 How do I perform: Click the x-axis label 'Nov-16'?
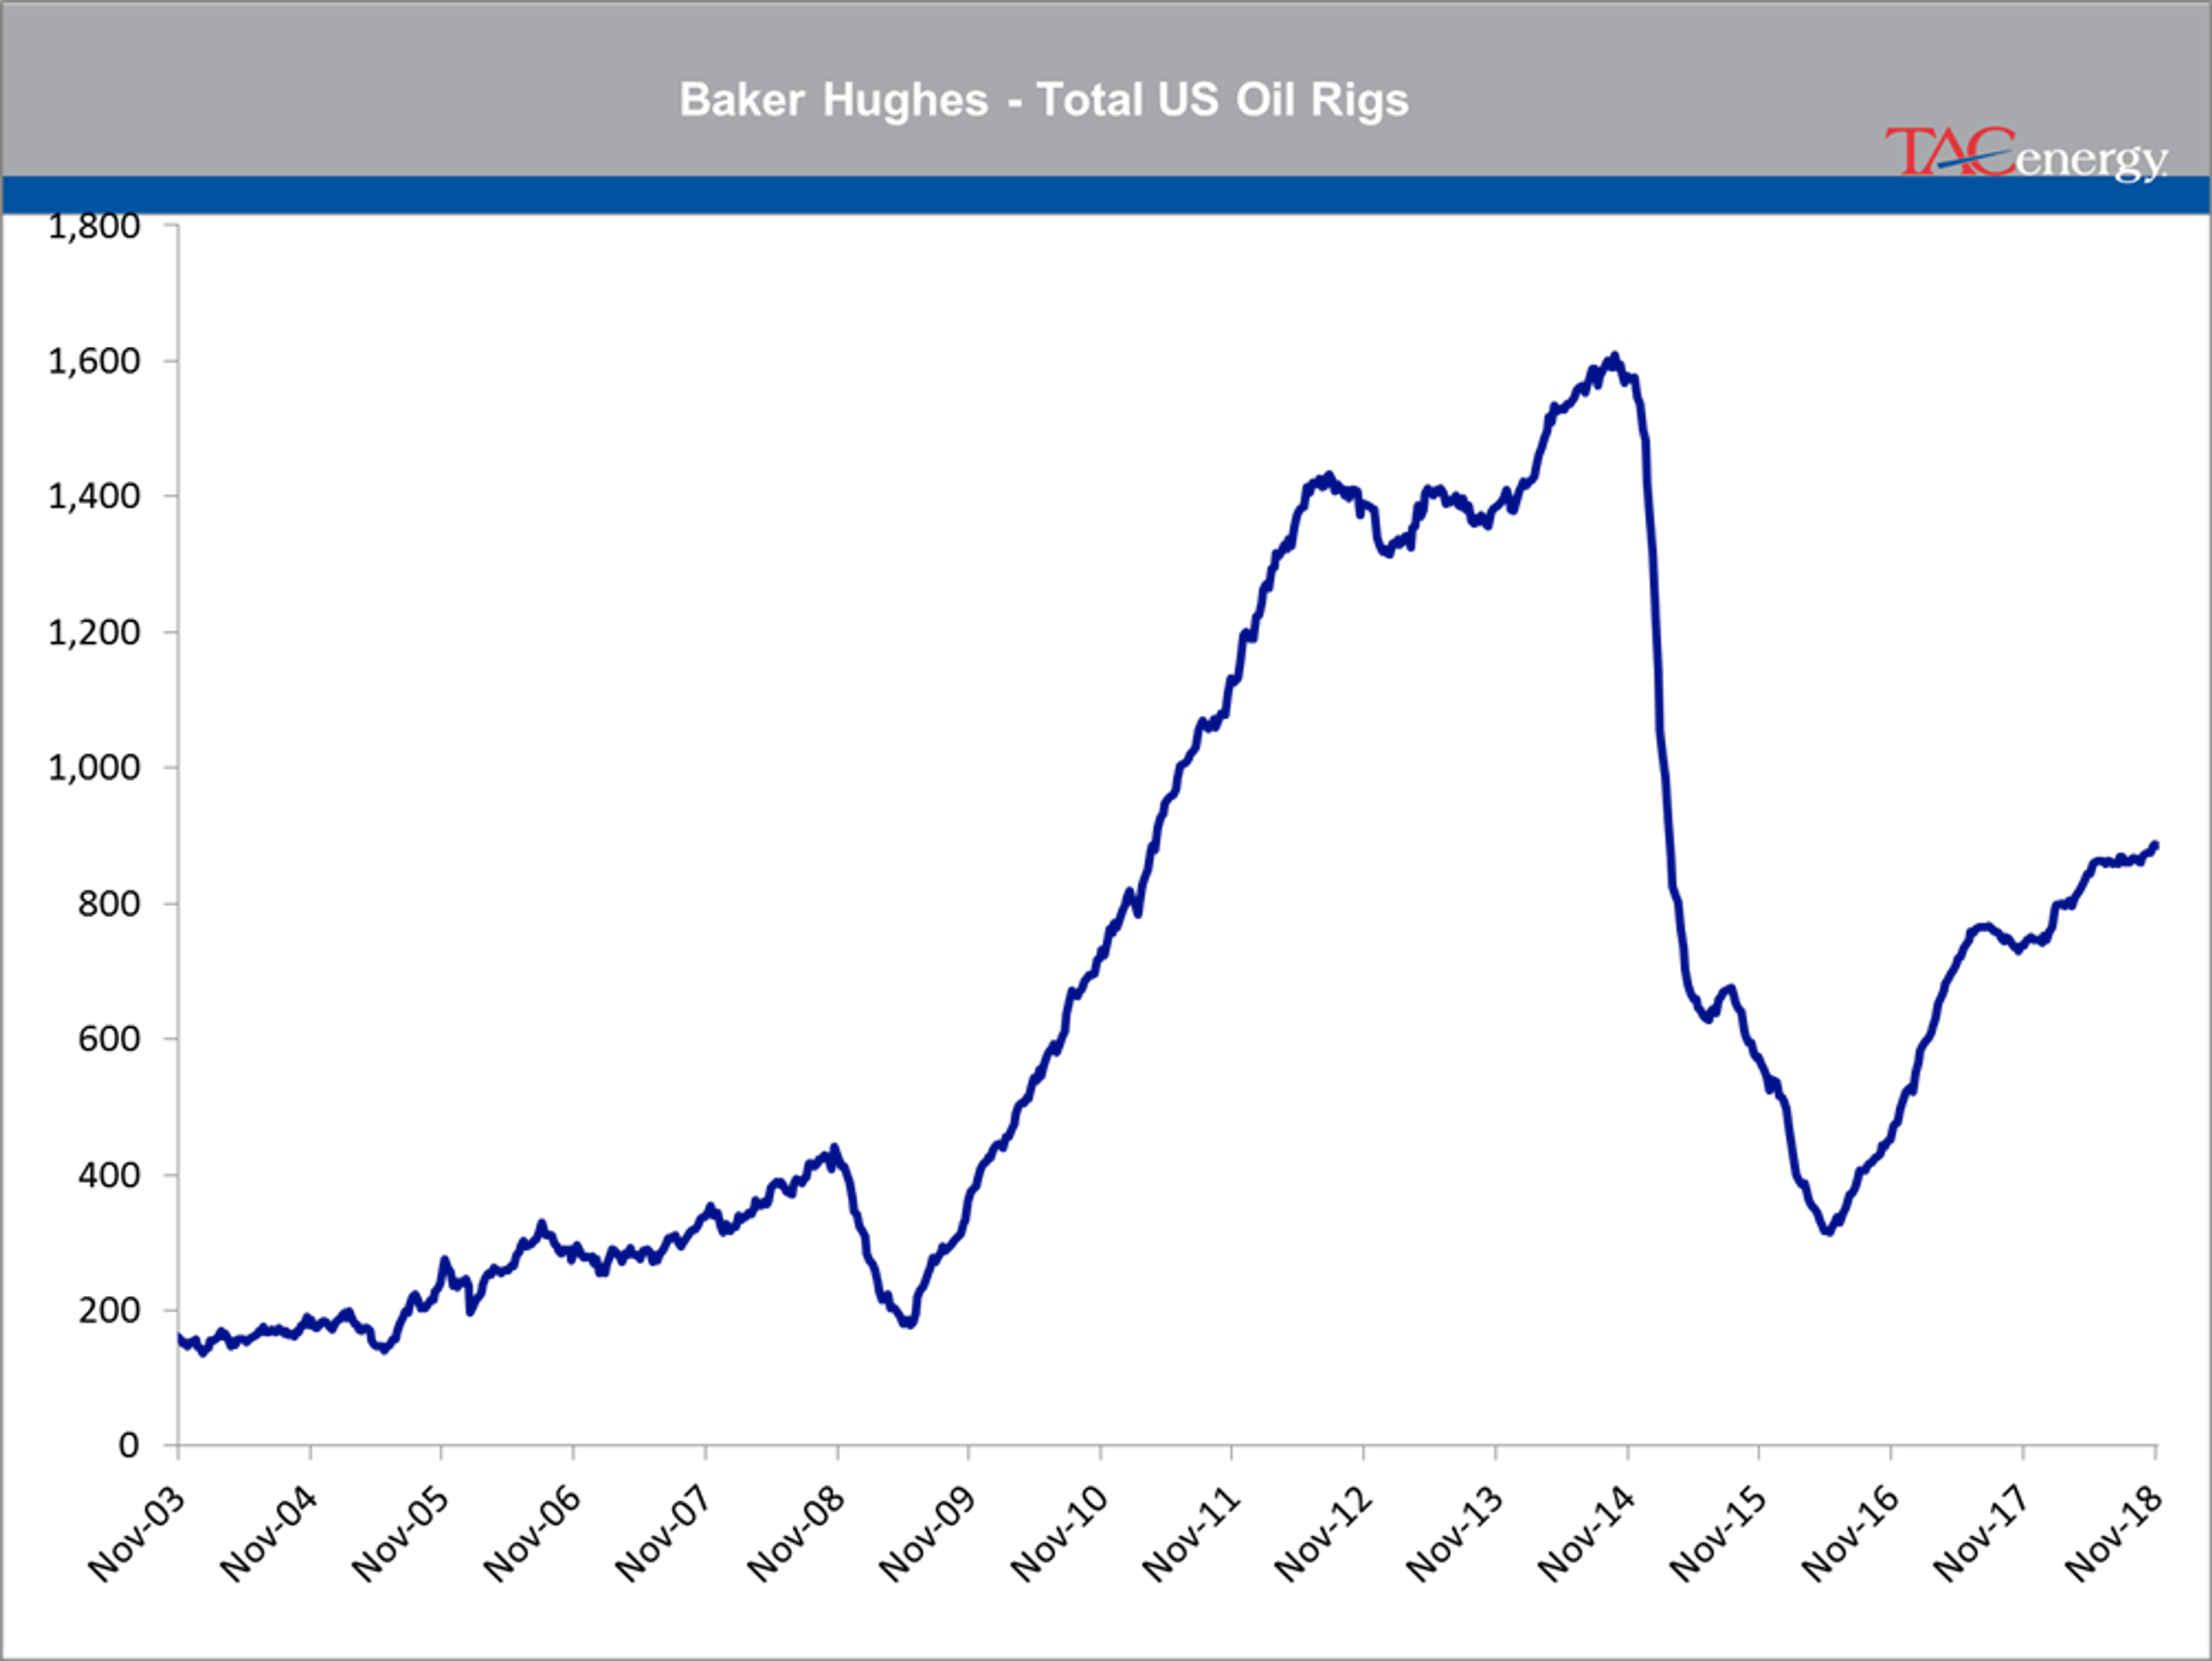1850,1534
